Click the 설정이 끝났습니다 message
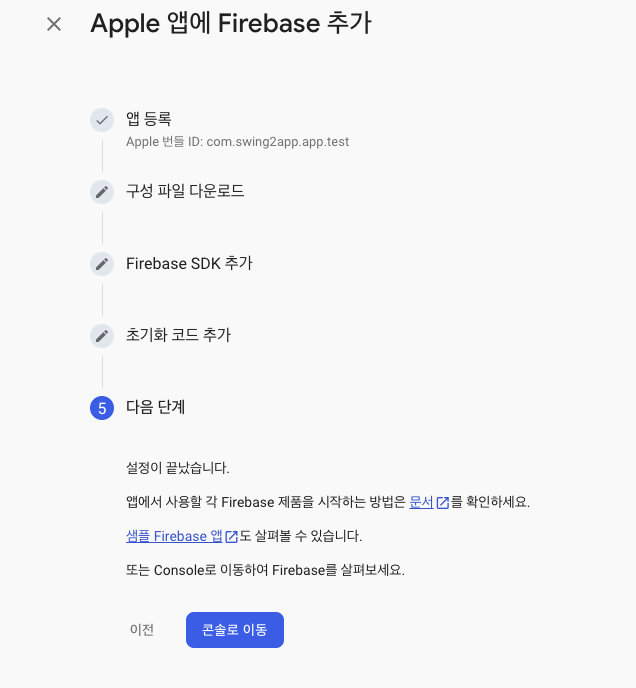This screenshot has height=688, width=636. [x=178, y=467]
